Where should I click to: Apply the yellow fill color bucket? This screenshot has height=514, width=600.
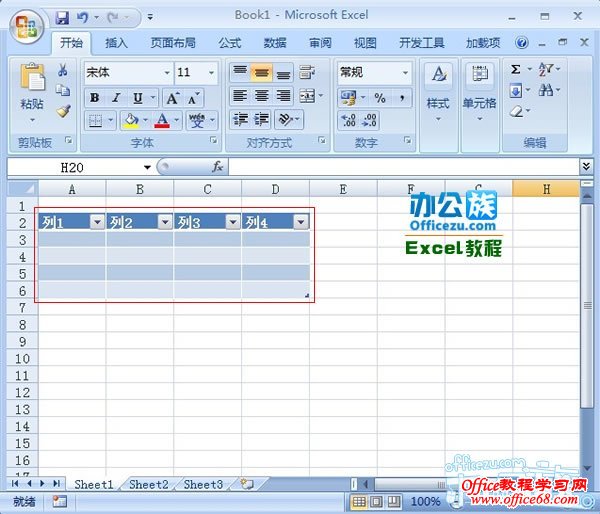click(131, 121)
